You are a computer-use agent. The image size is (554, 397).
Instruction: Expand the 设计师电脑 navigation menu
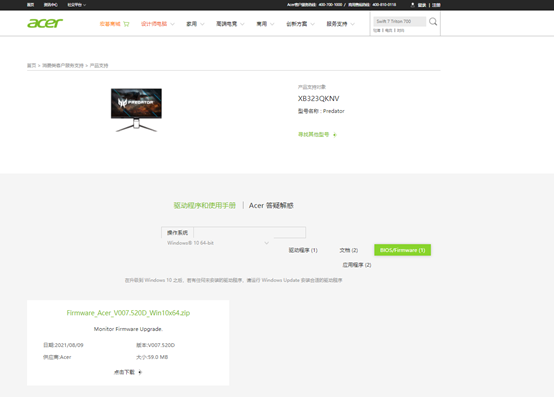158,24
